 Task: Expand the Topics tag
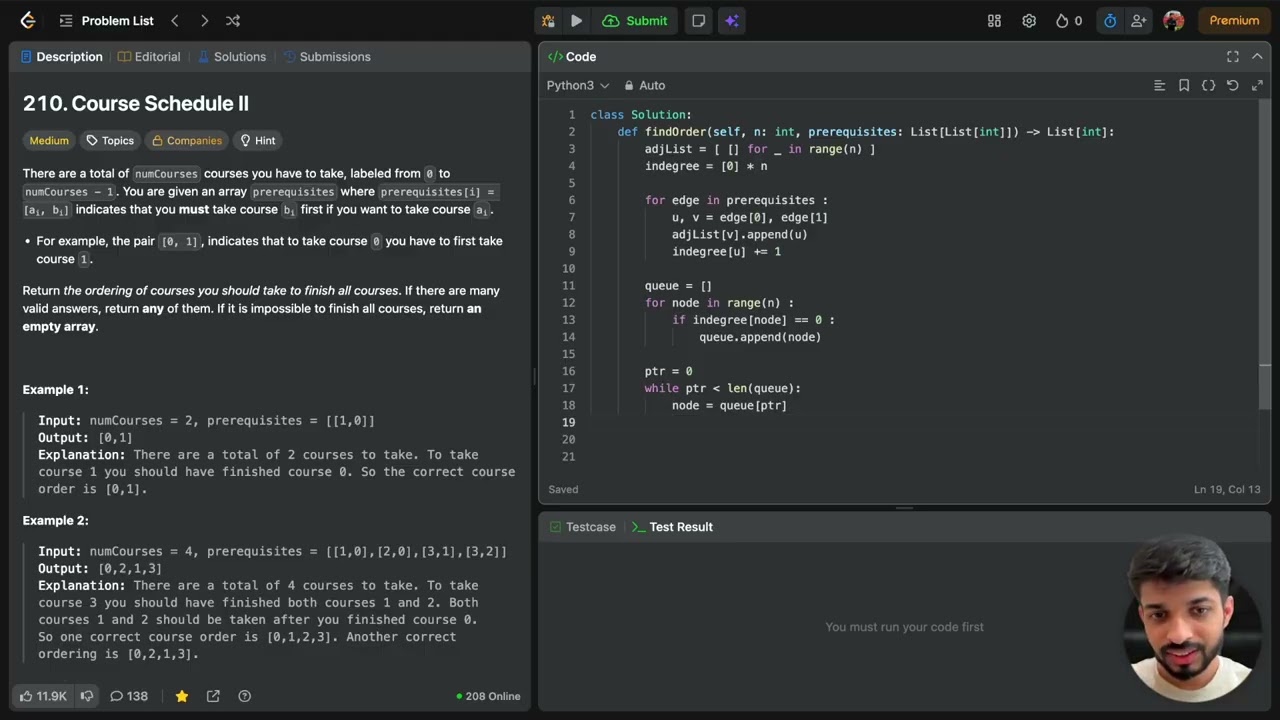tap(110, 141)
